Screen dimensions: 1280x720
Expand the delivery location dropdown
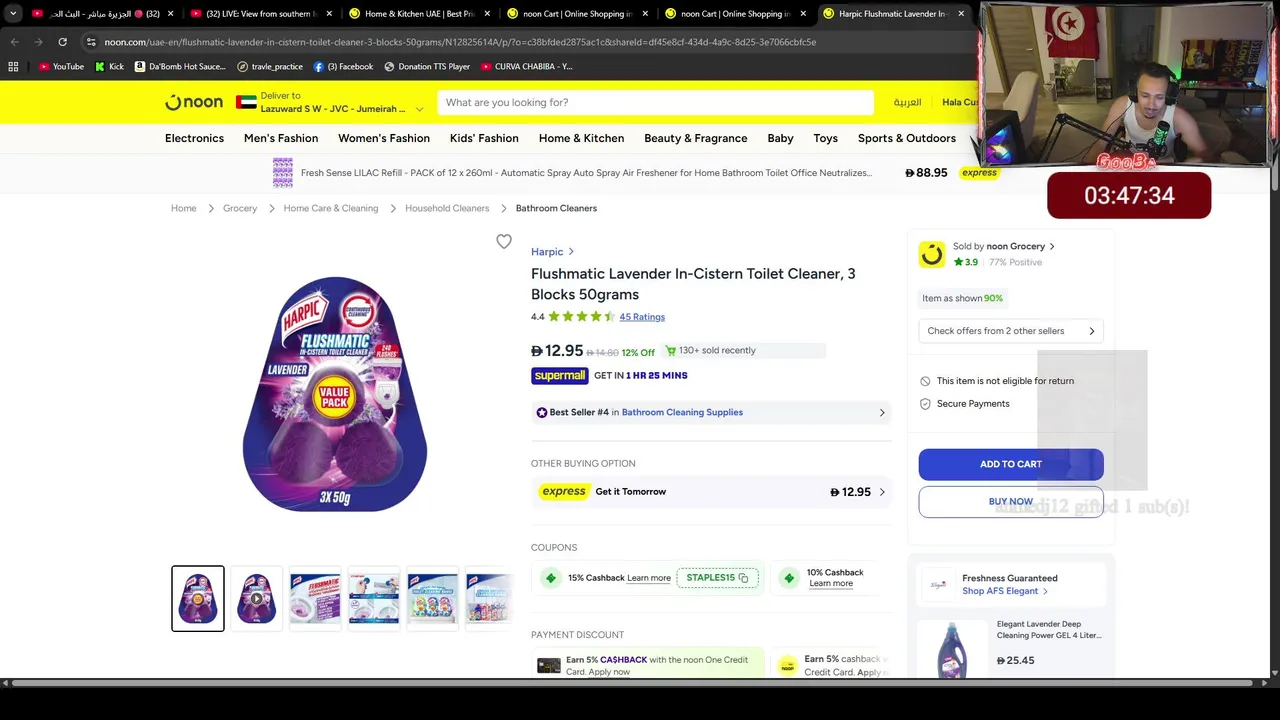419,109
